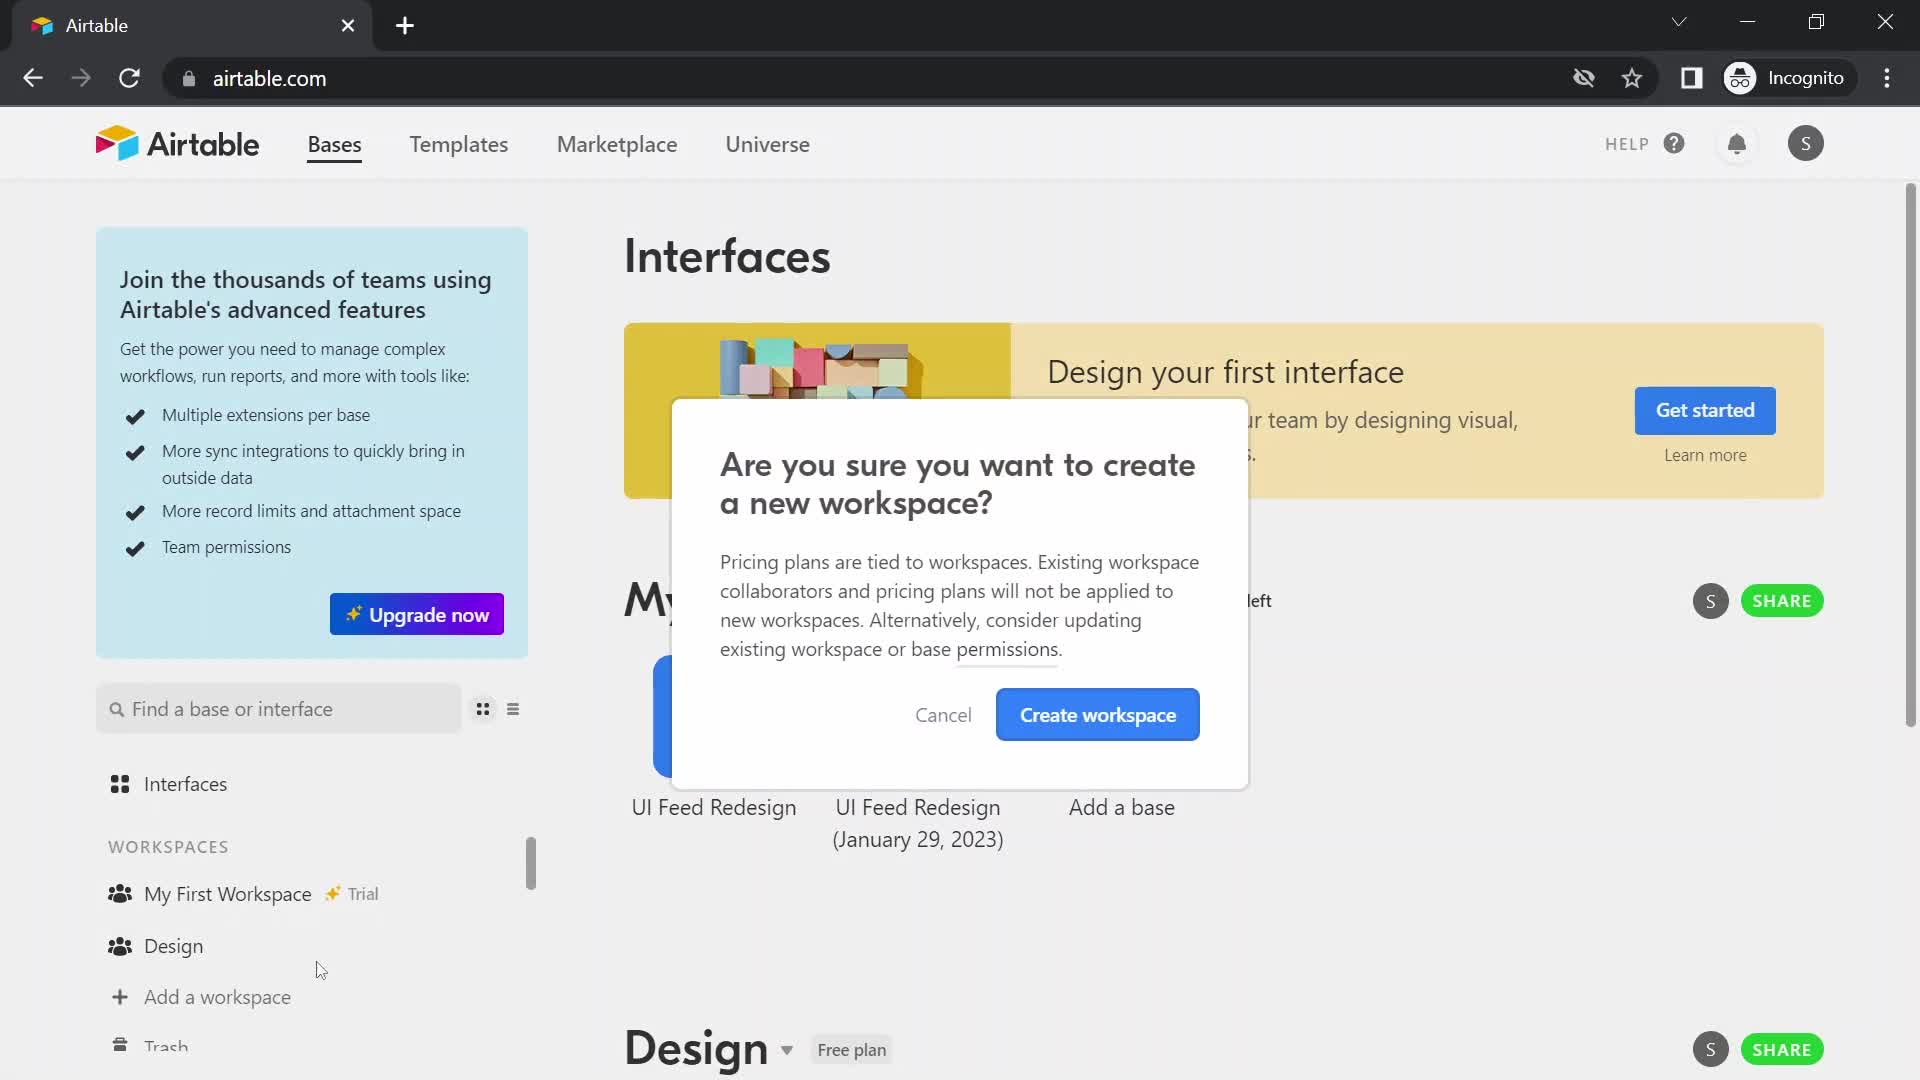Viewport: 1920px width, 1080px height.
Task: Toggle the Multiple extensions per base checkmark
Action: click(135, 415)
